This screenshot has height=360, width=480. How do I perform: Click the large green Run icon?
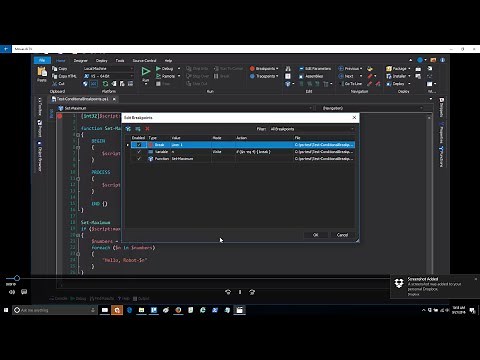[146, 71]
